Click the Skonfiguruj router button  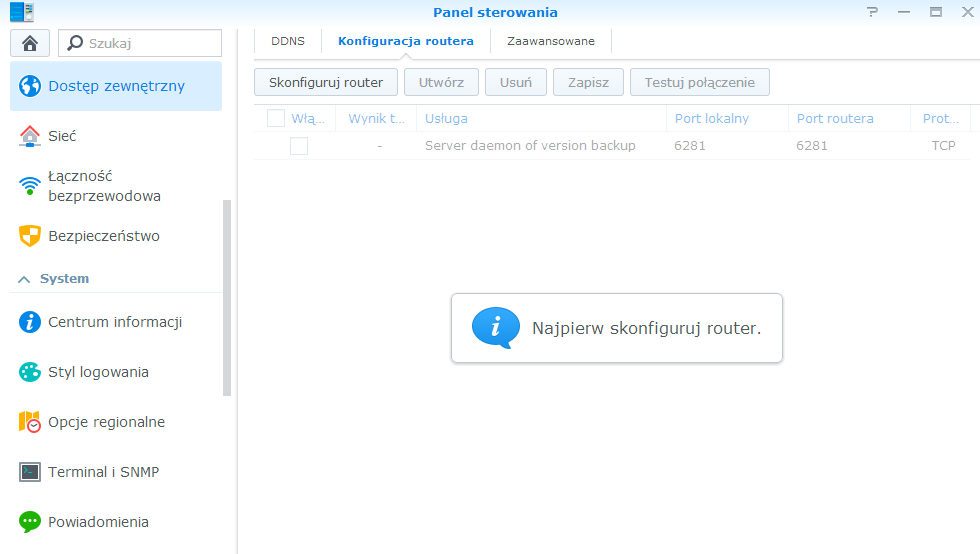point(326,82)
